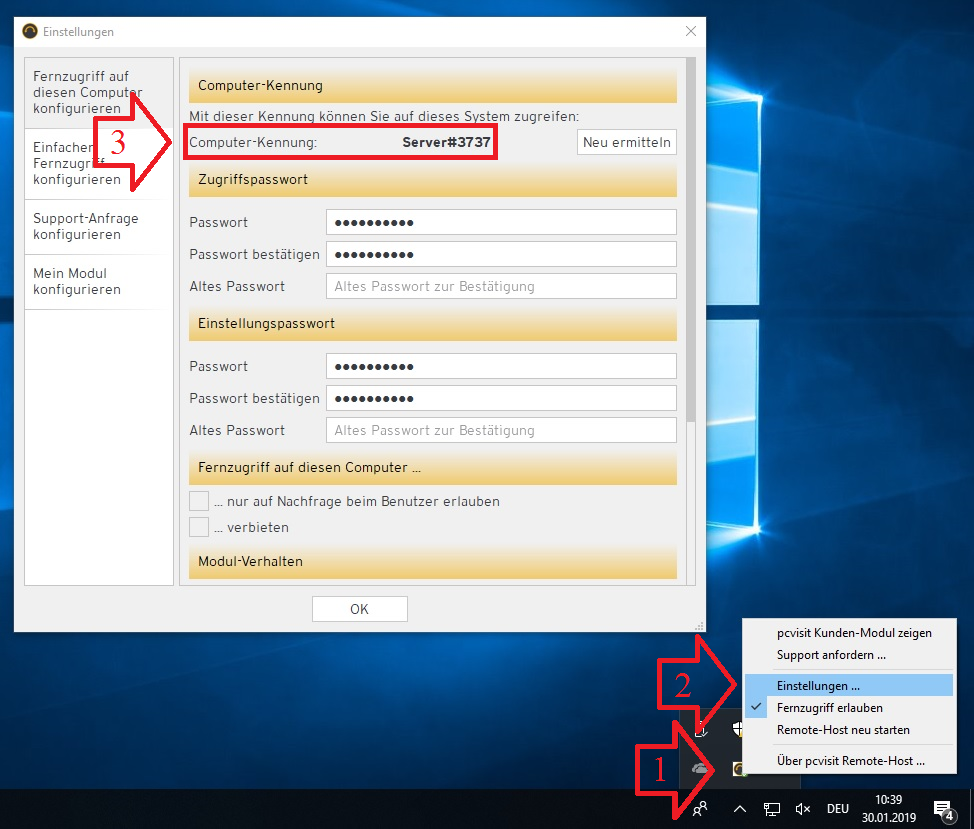Click the OneDrive cloud tray icon
Image resolution: width=974 pixels, height=829 pixels.
coord(702,768)
